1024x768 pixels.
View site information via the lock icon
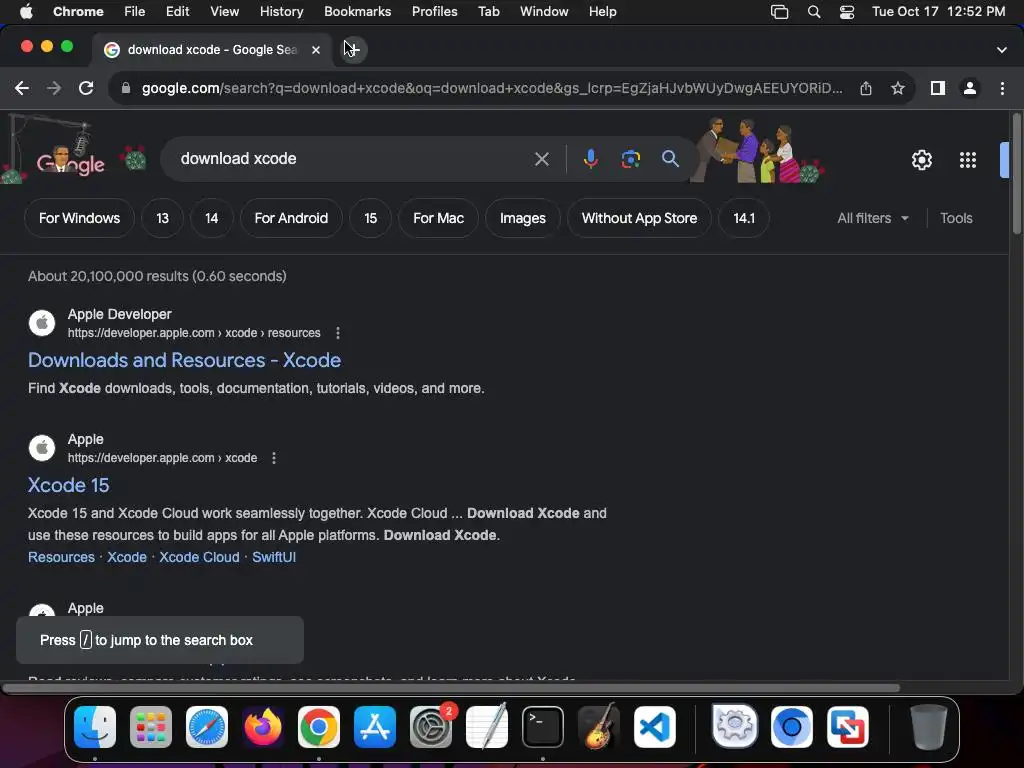pyautogui.click(x=126, y=88)
